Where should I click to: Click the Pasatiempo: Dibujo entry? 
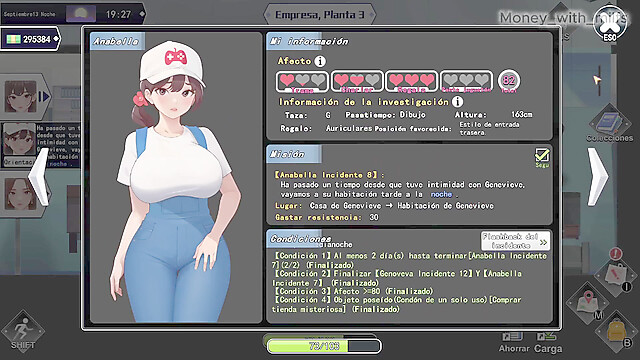(x=386, y=115)
